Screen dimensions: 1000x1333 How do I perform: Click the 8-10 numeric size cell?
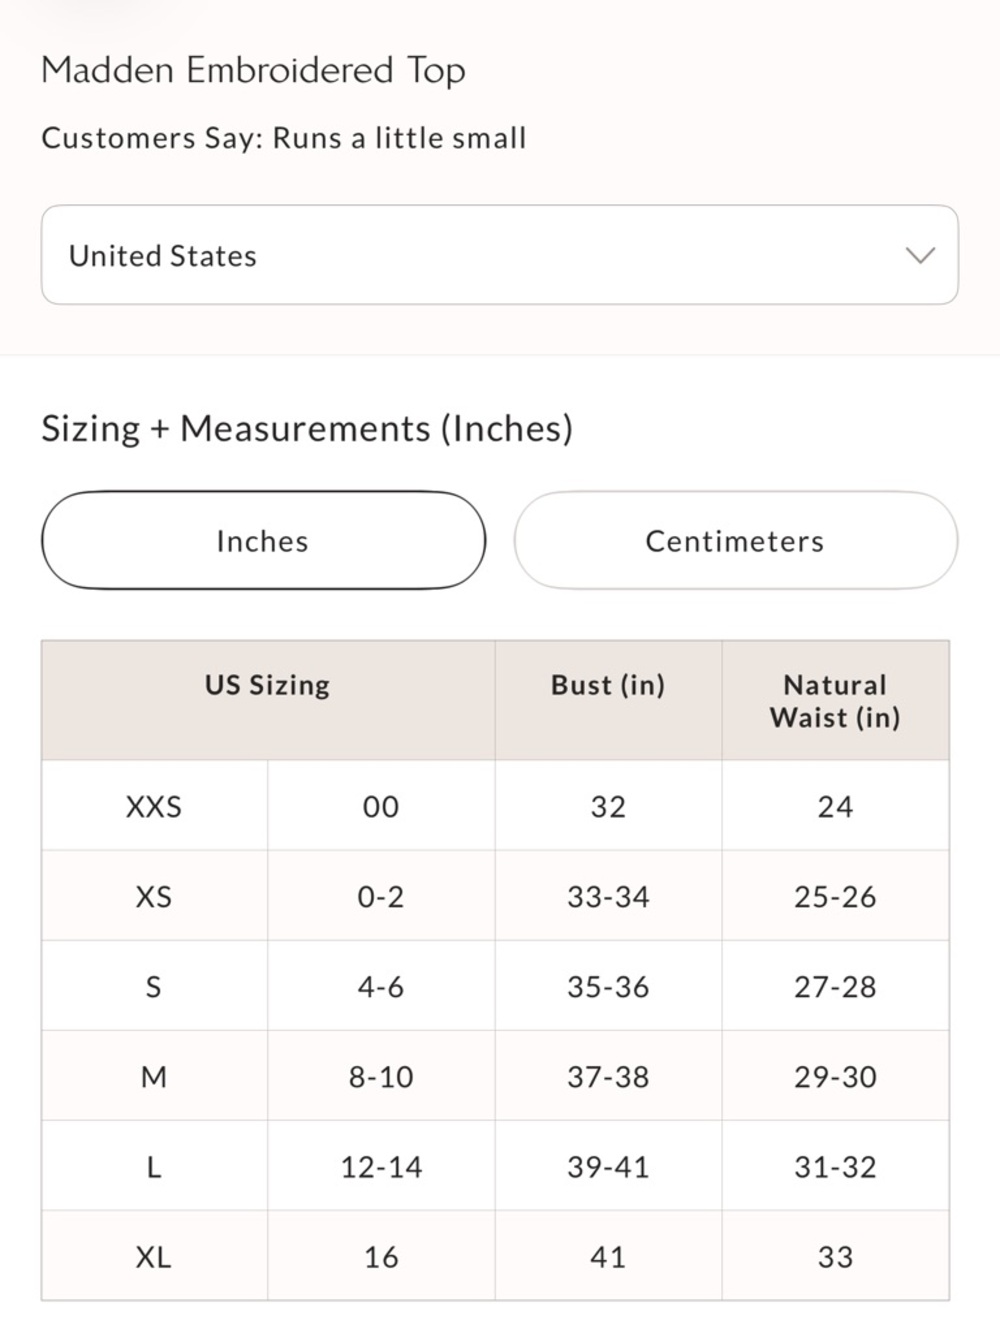coord(381,1076)
